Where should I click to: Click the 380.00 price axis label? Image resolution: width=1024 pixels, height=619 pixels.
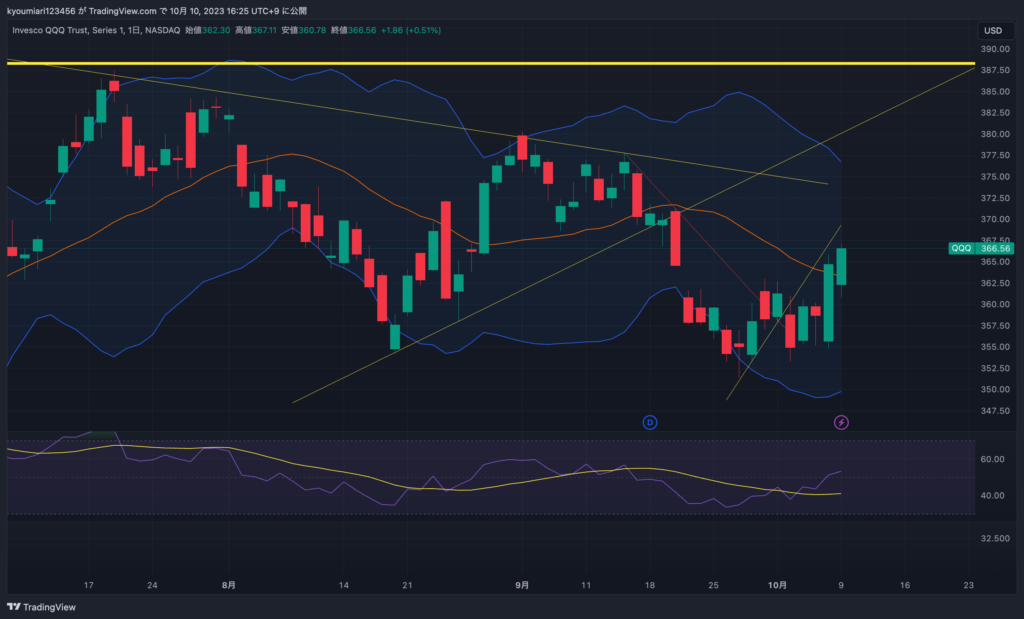click(995, 134)
